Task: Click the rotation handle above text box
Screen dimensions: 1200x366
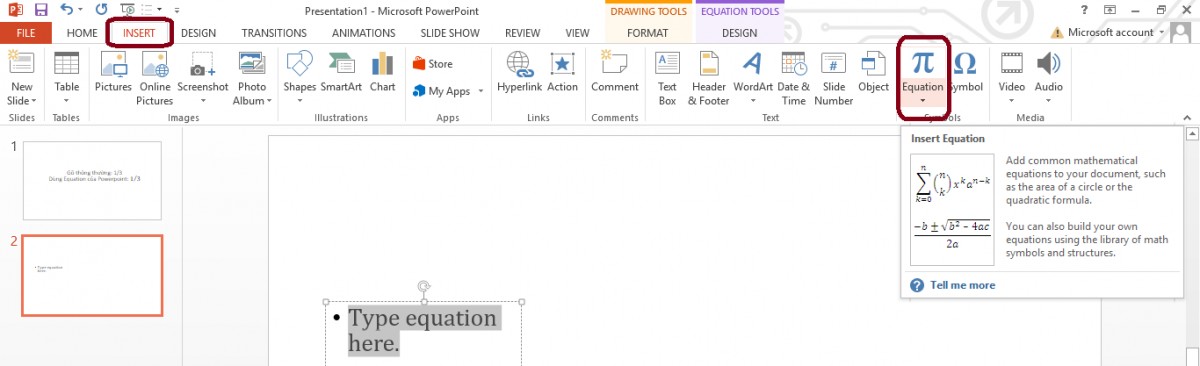Action: point(424,285)
